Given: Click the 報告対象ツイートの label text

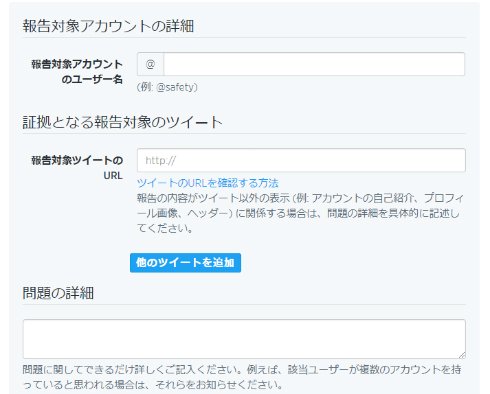Looking at the screenshot, I should 77,160.
